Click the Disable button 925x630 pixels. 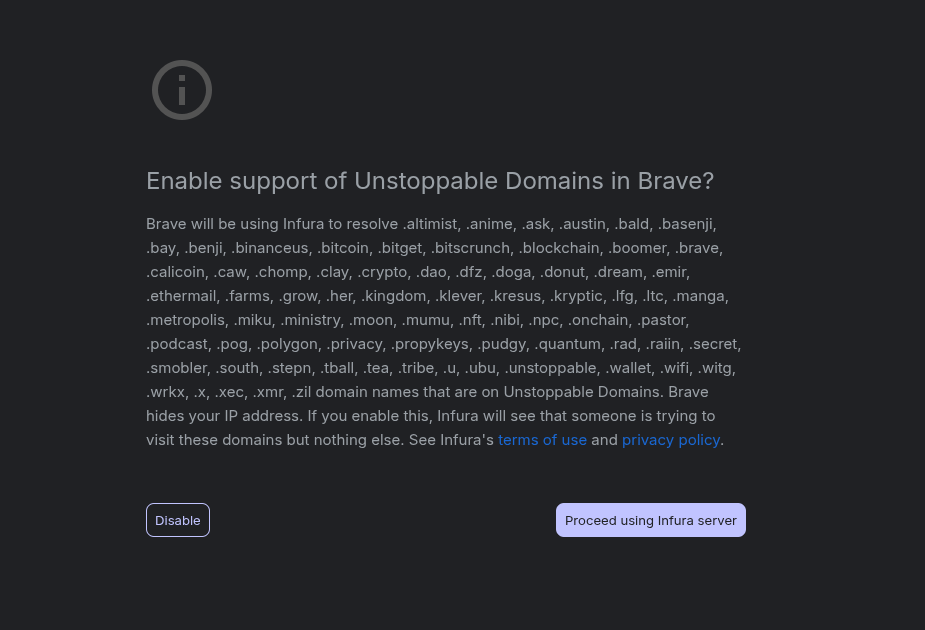pyautogui.click(x=178, y=520)
